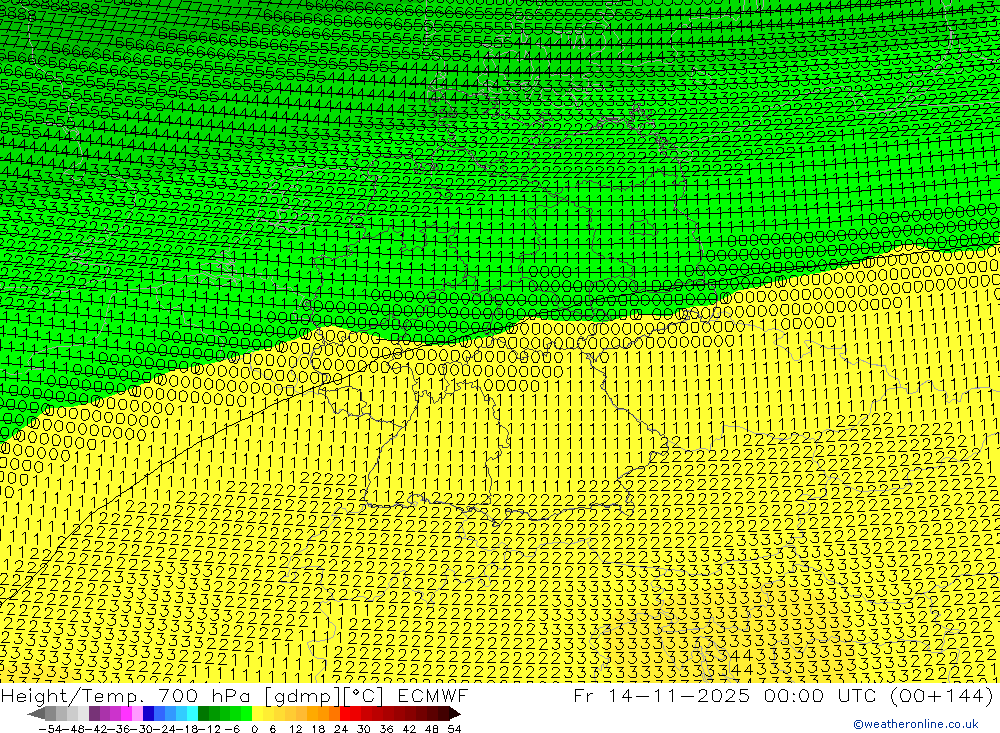
Task: Pick the darkest green legend swatch
Action: (x=203, y=714)
